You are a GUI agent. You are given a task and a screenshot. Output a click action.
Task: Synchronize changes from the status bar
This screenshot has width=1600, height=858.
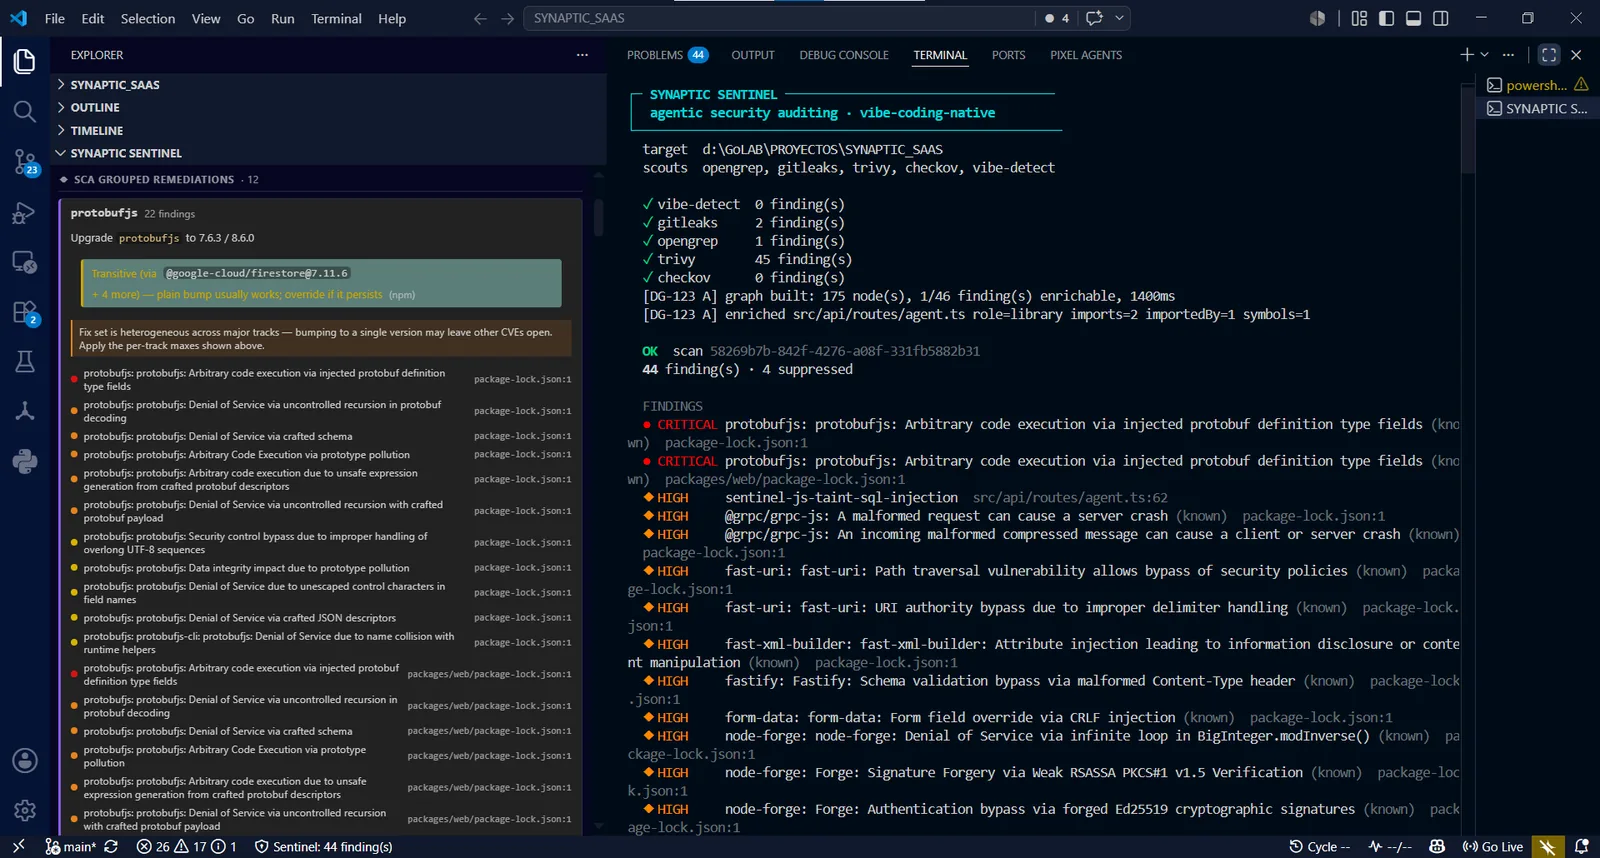(111, 846)
